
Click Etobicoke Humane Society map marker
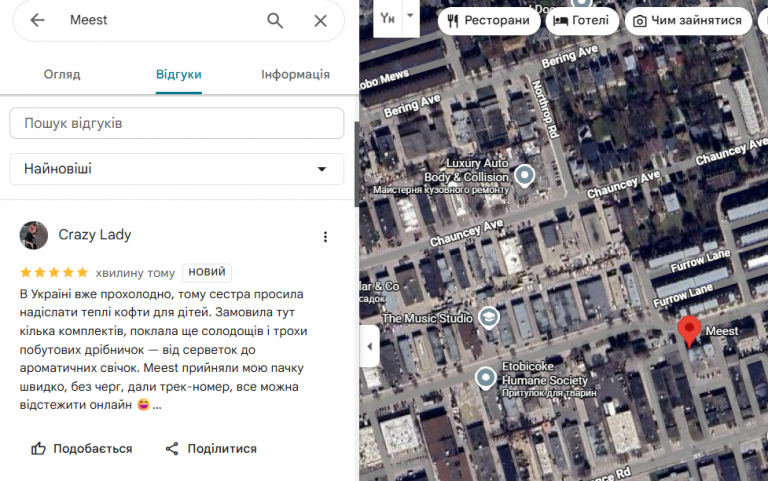(485, 379)
